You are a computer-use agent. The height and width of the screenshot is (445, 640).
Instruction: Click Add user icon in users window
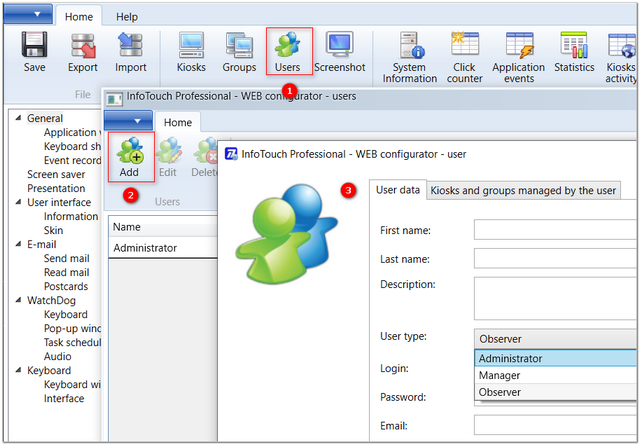(x=130, y=150)
